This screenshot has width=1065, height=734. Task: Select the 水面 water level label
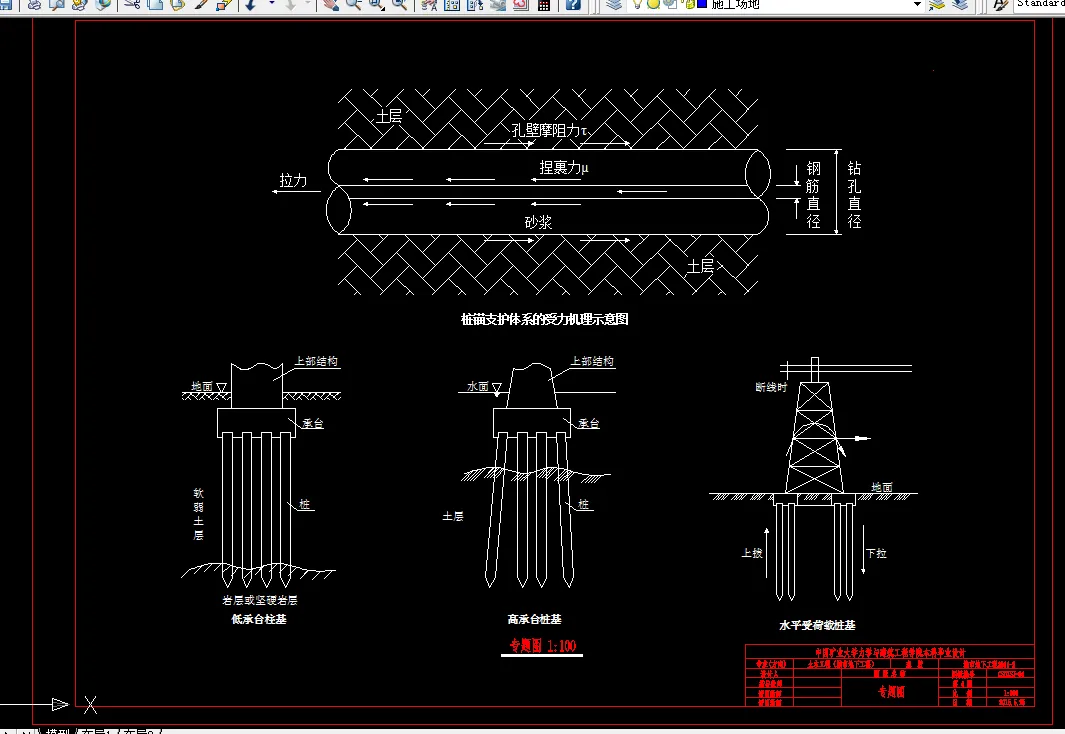point(477,386)
